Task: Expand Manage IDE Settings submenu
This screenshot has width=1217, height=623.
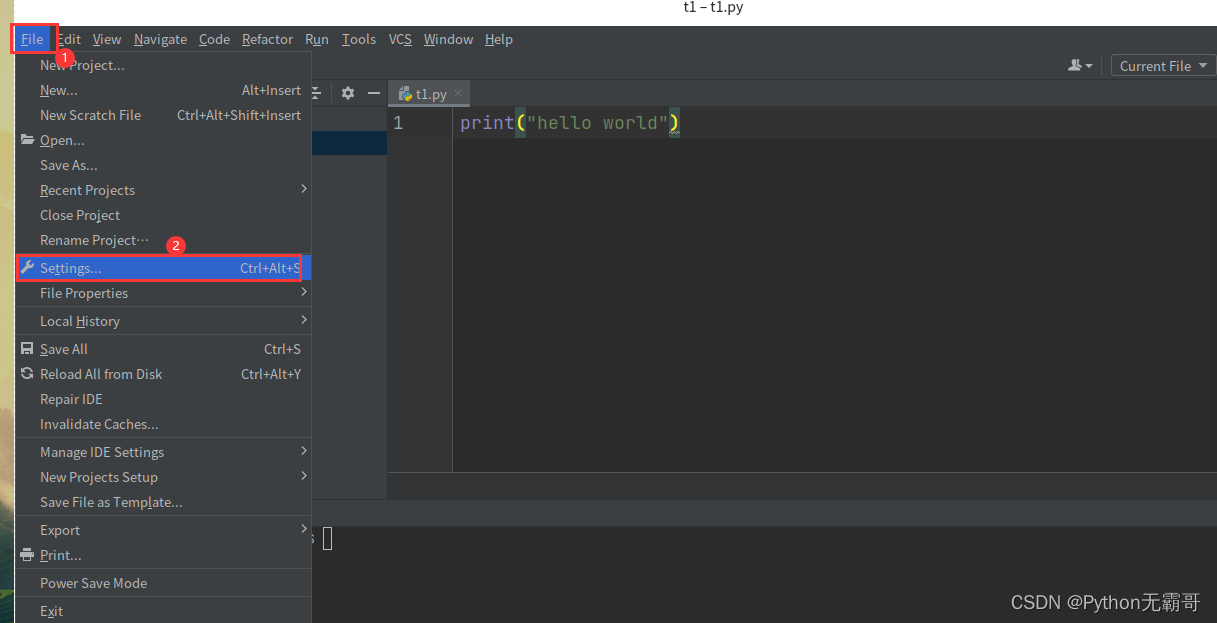Action: tap(163, 452)
